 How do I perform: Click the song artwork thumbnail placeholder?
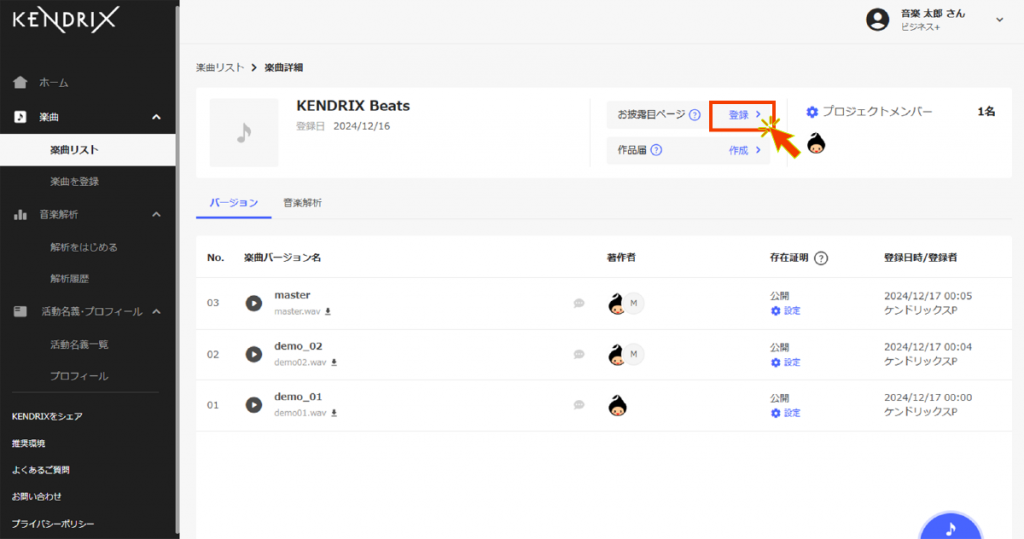point(244,132)
